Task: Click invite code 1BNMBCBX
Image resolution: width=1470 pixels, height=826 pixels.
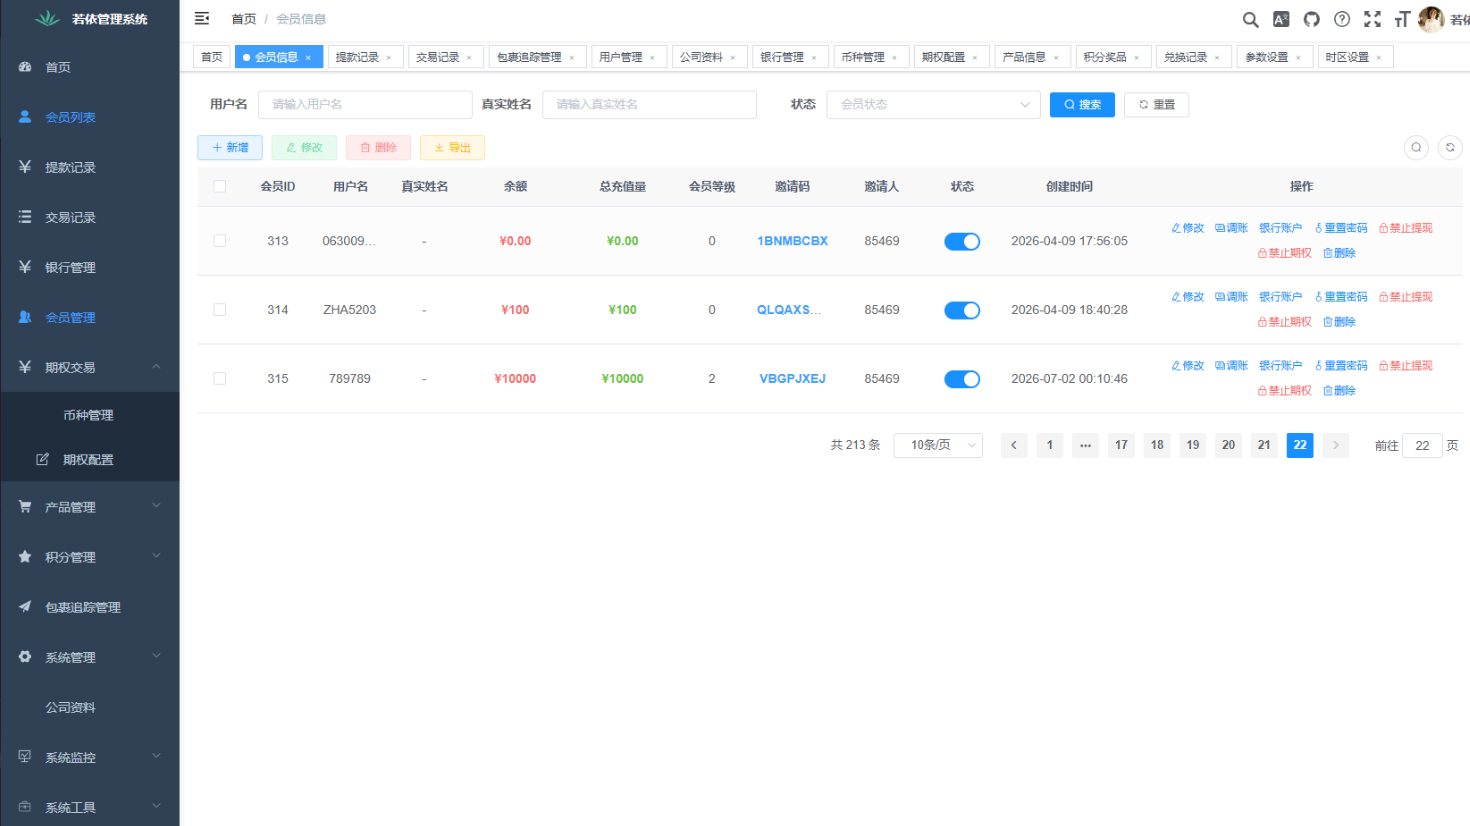Action: click(792, 241)
